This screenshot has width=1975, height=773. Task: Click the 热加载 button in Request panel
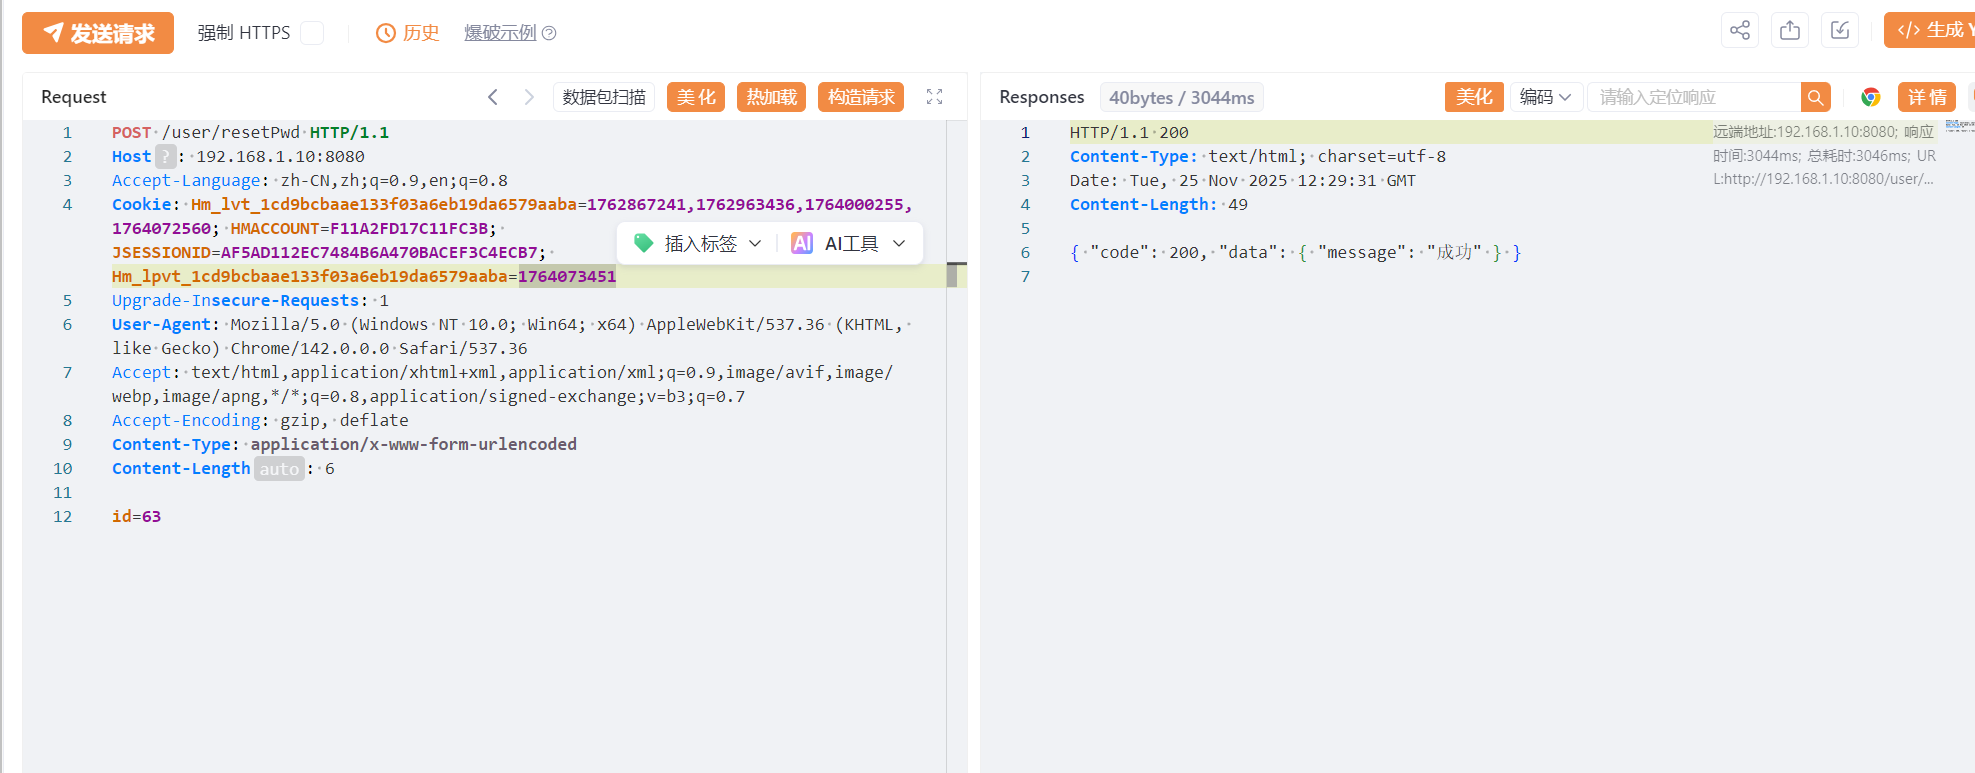point(771,97)
